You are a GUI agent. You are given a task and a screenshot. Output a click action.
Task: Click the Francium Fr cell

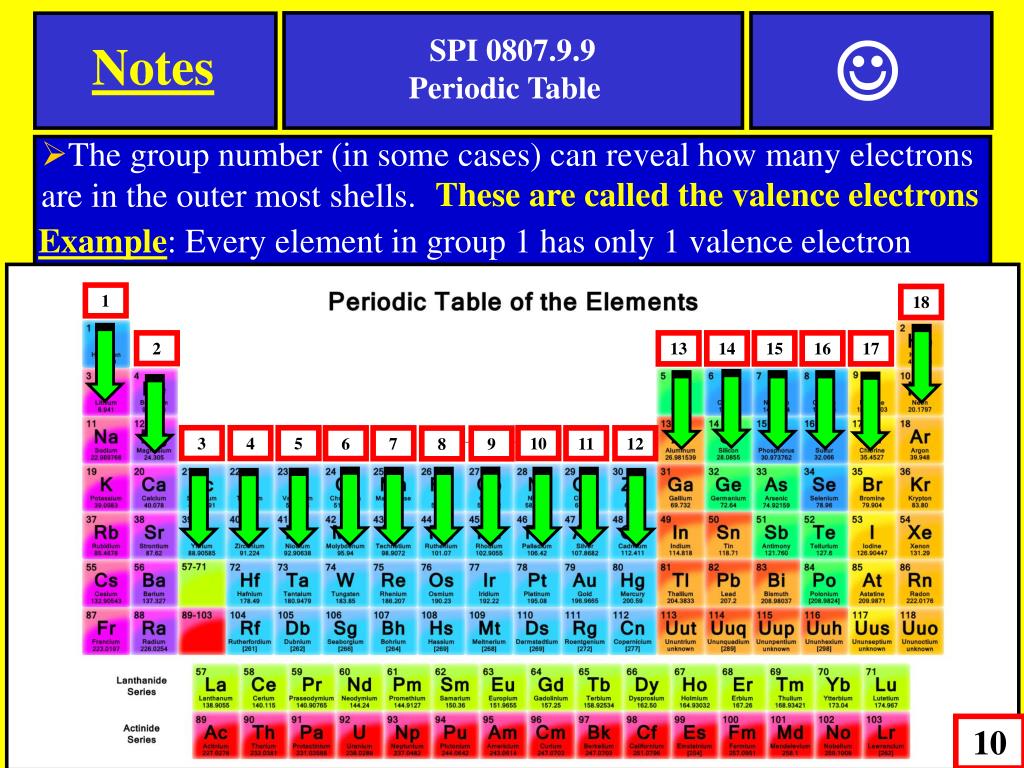click(106, 632)
